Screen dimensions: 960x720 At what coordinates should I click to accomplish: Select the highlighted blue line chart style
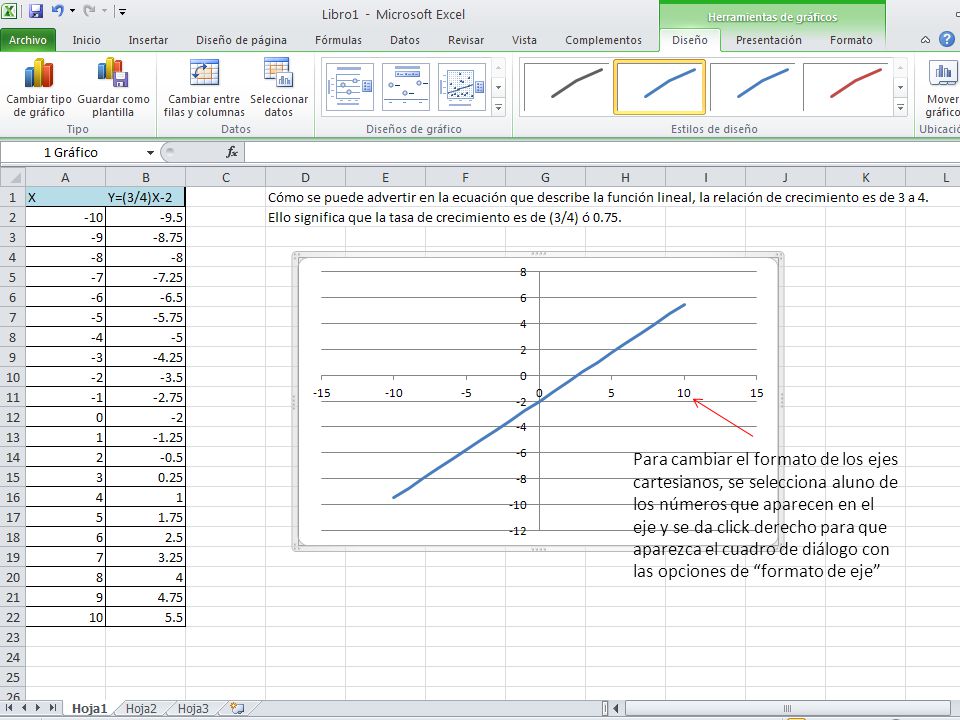(x=659, y=87)
